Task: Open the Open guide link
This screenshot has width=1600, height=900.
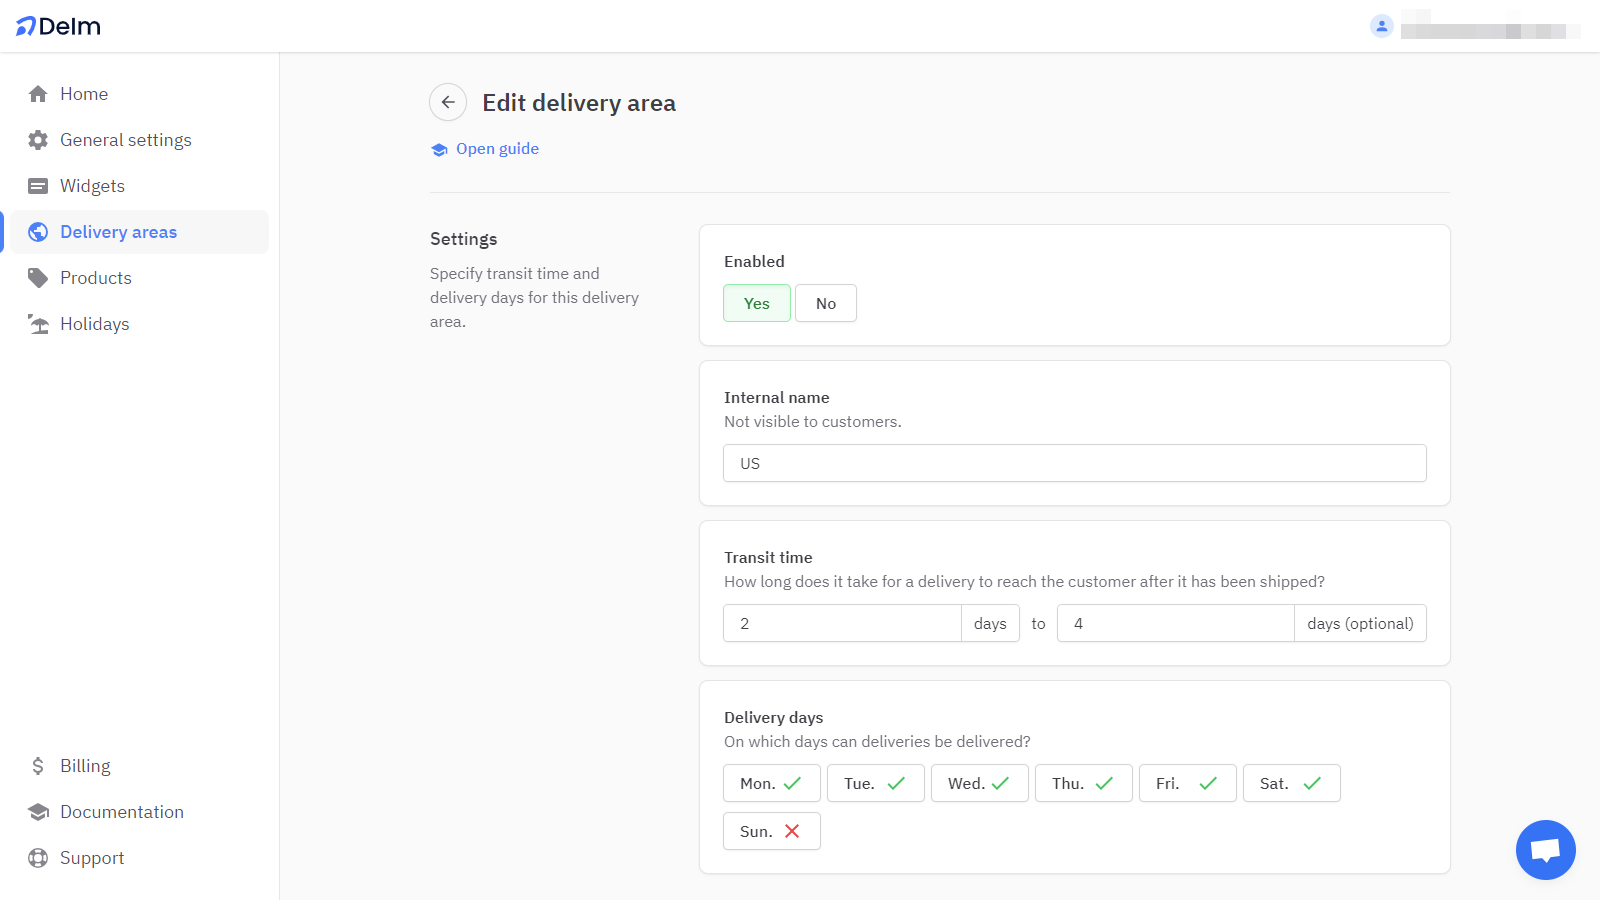Action: (497, 148)
